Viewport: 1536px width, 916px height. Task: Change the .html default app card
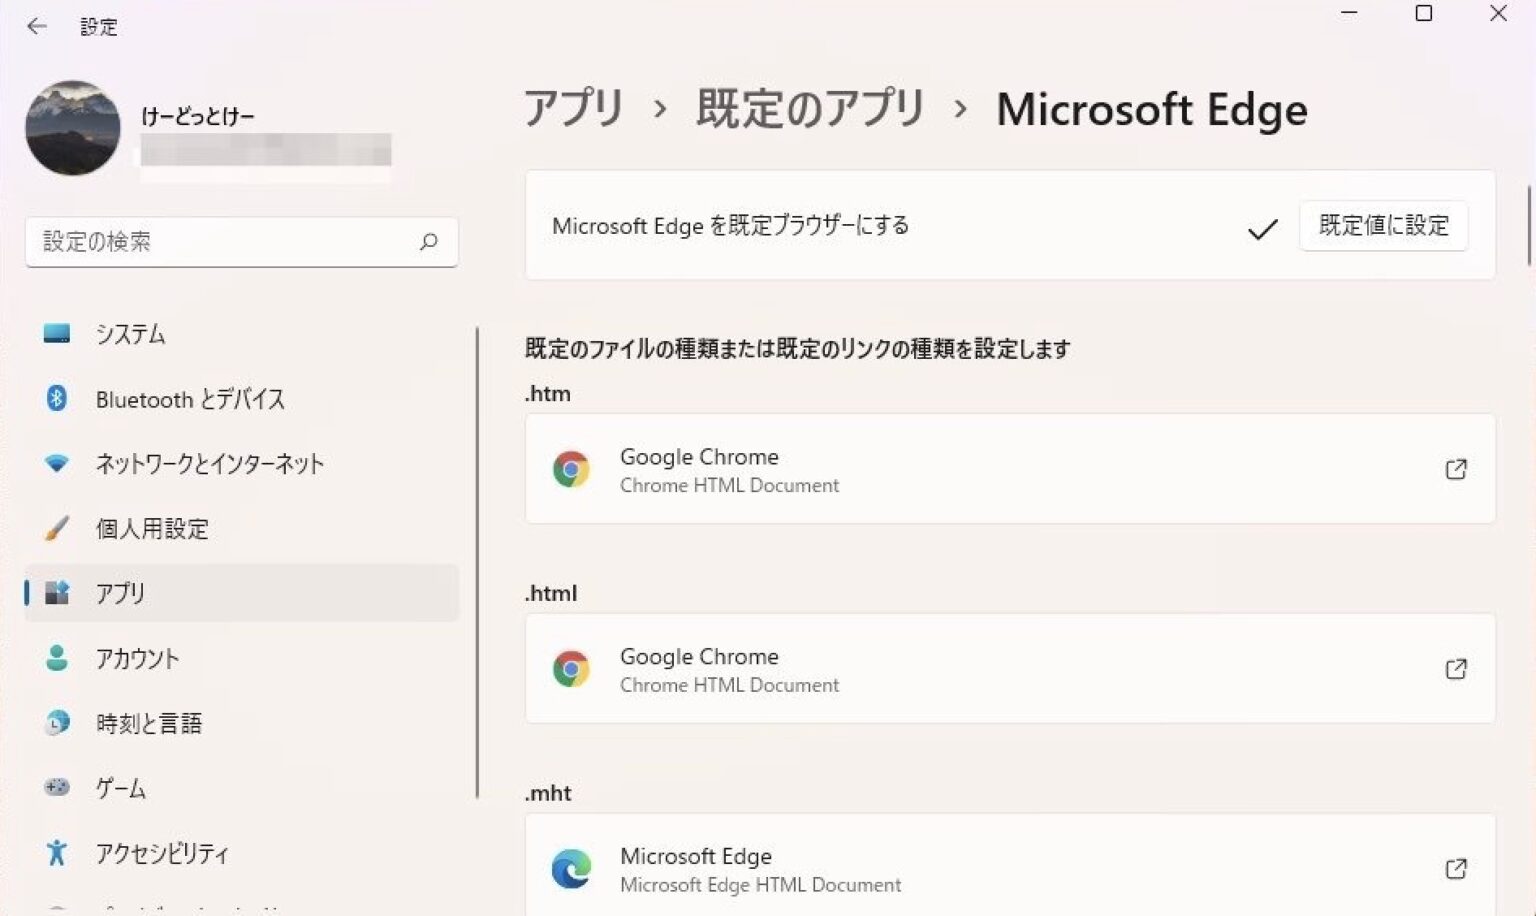[x=1010, y=669]
